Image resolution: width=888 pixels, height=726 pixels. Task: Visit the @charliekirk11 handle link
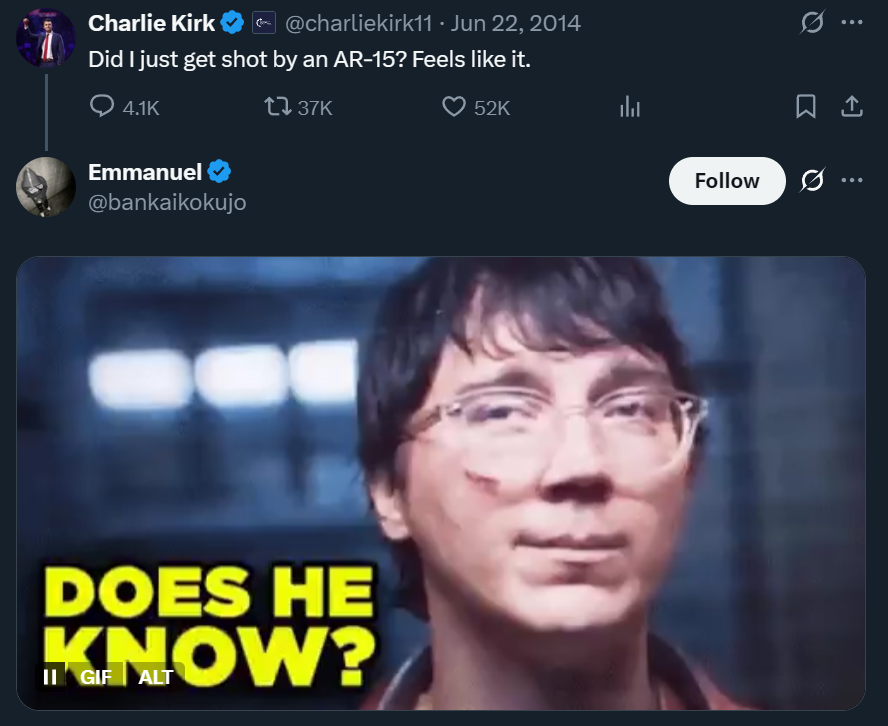pyautogui.click(x=358, y=23)
